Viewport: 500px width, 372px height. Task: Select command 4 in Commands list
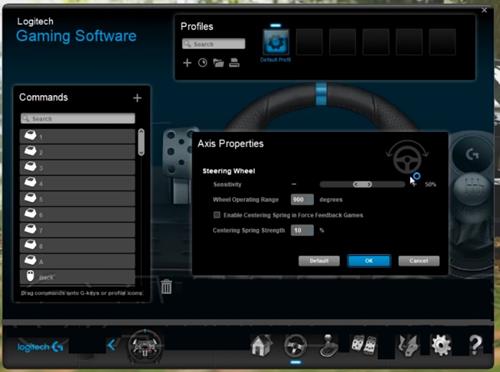(x=78, y=183)
